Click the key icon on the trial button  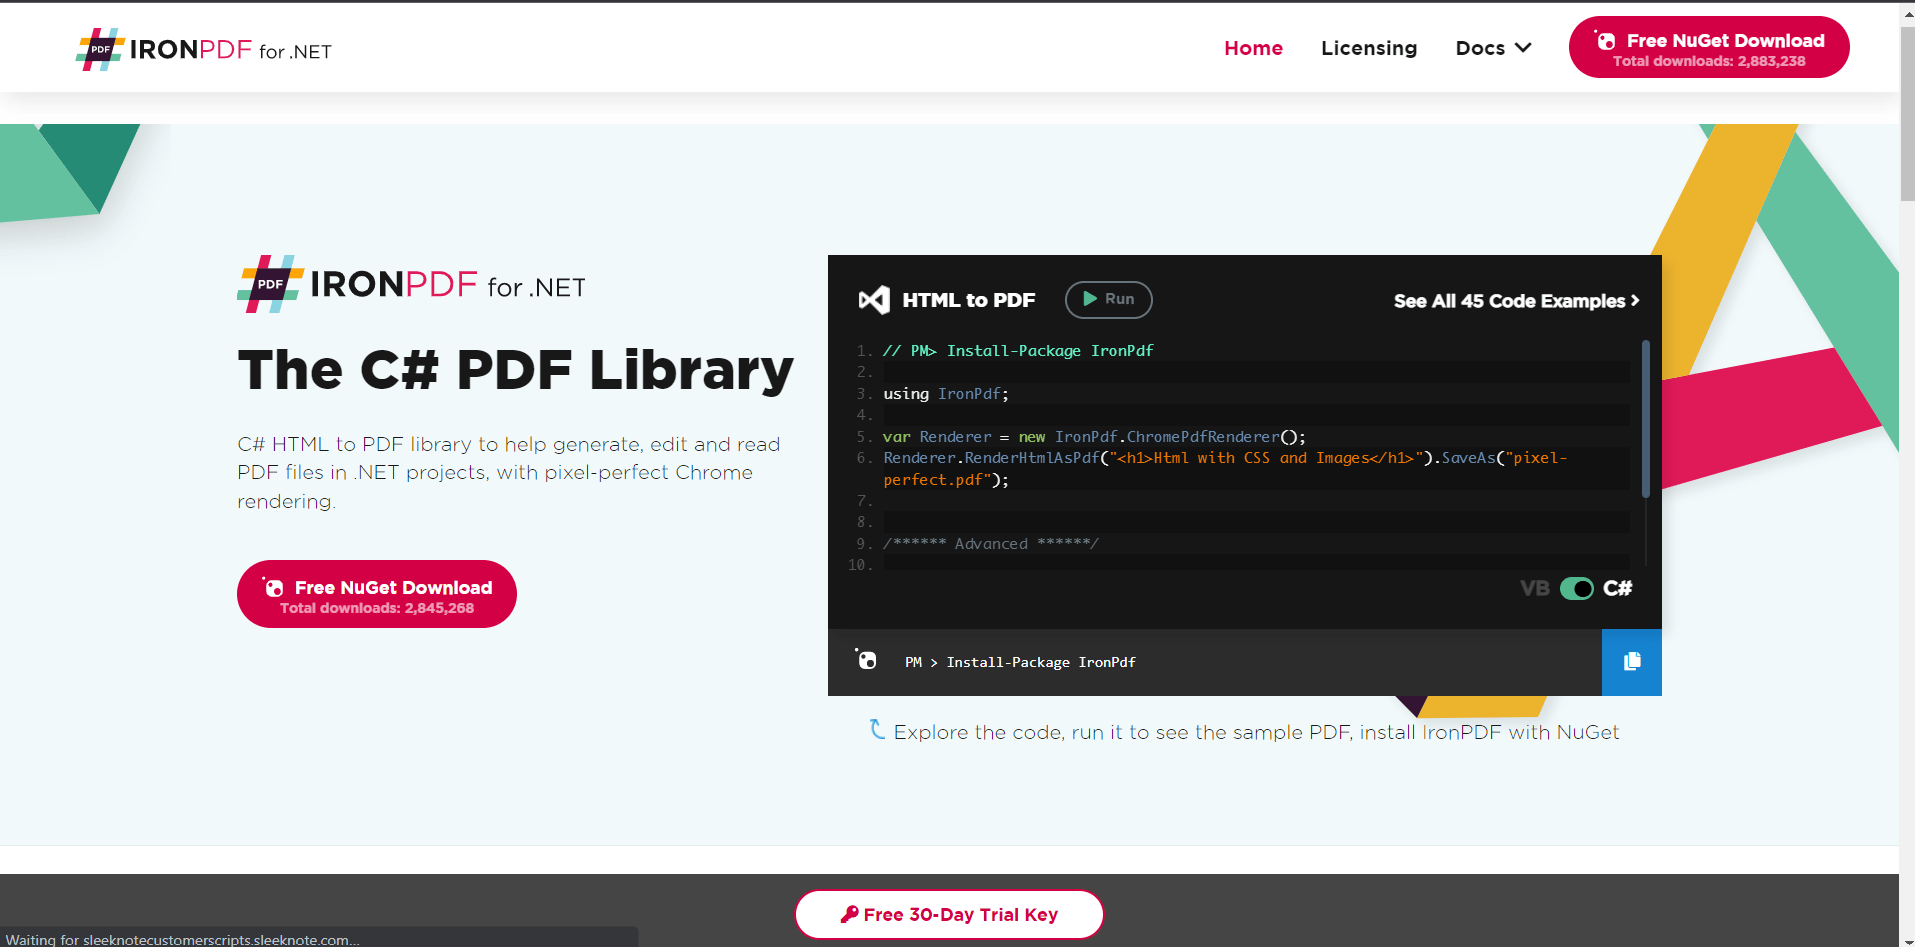pyautogui.click(x=849, y=914)
